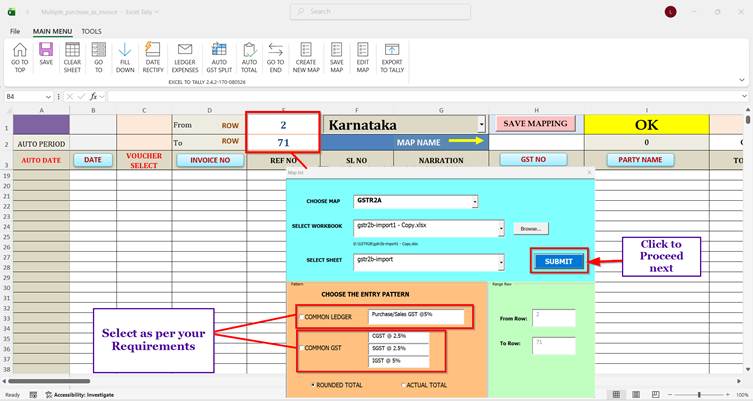Click the PARTY NAME header button
The height and width of the screenshot is (401, 753).
[x=640, y=159]
